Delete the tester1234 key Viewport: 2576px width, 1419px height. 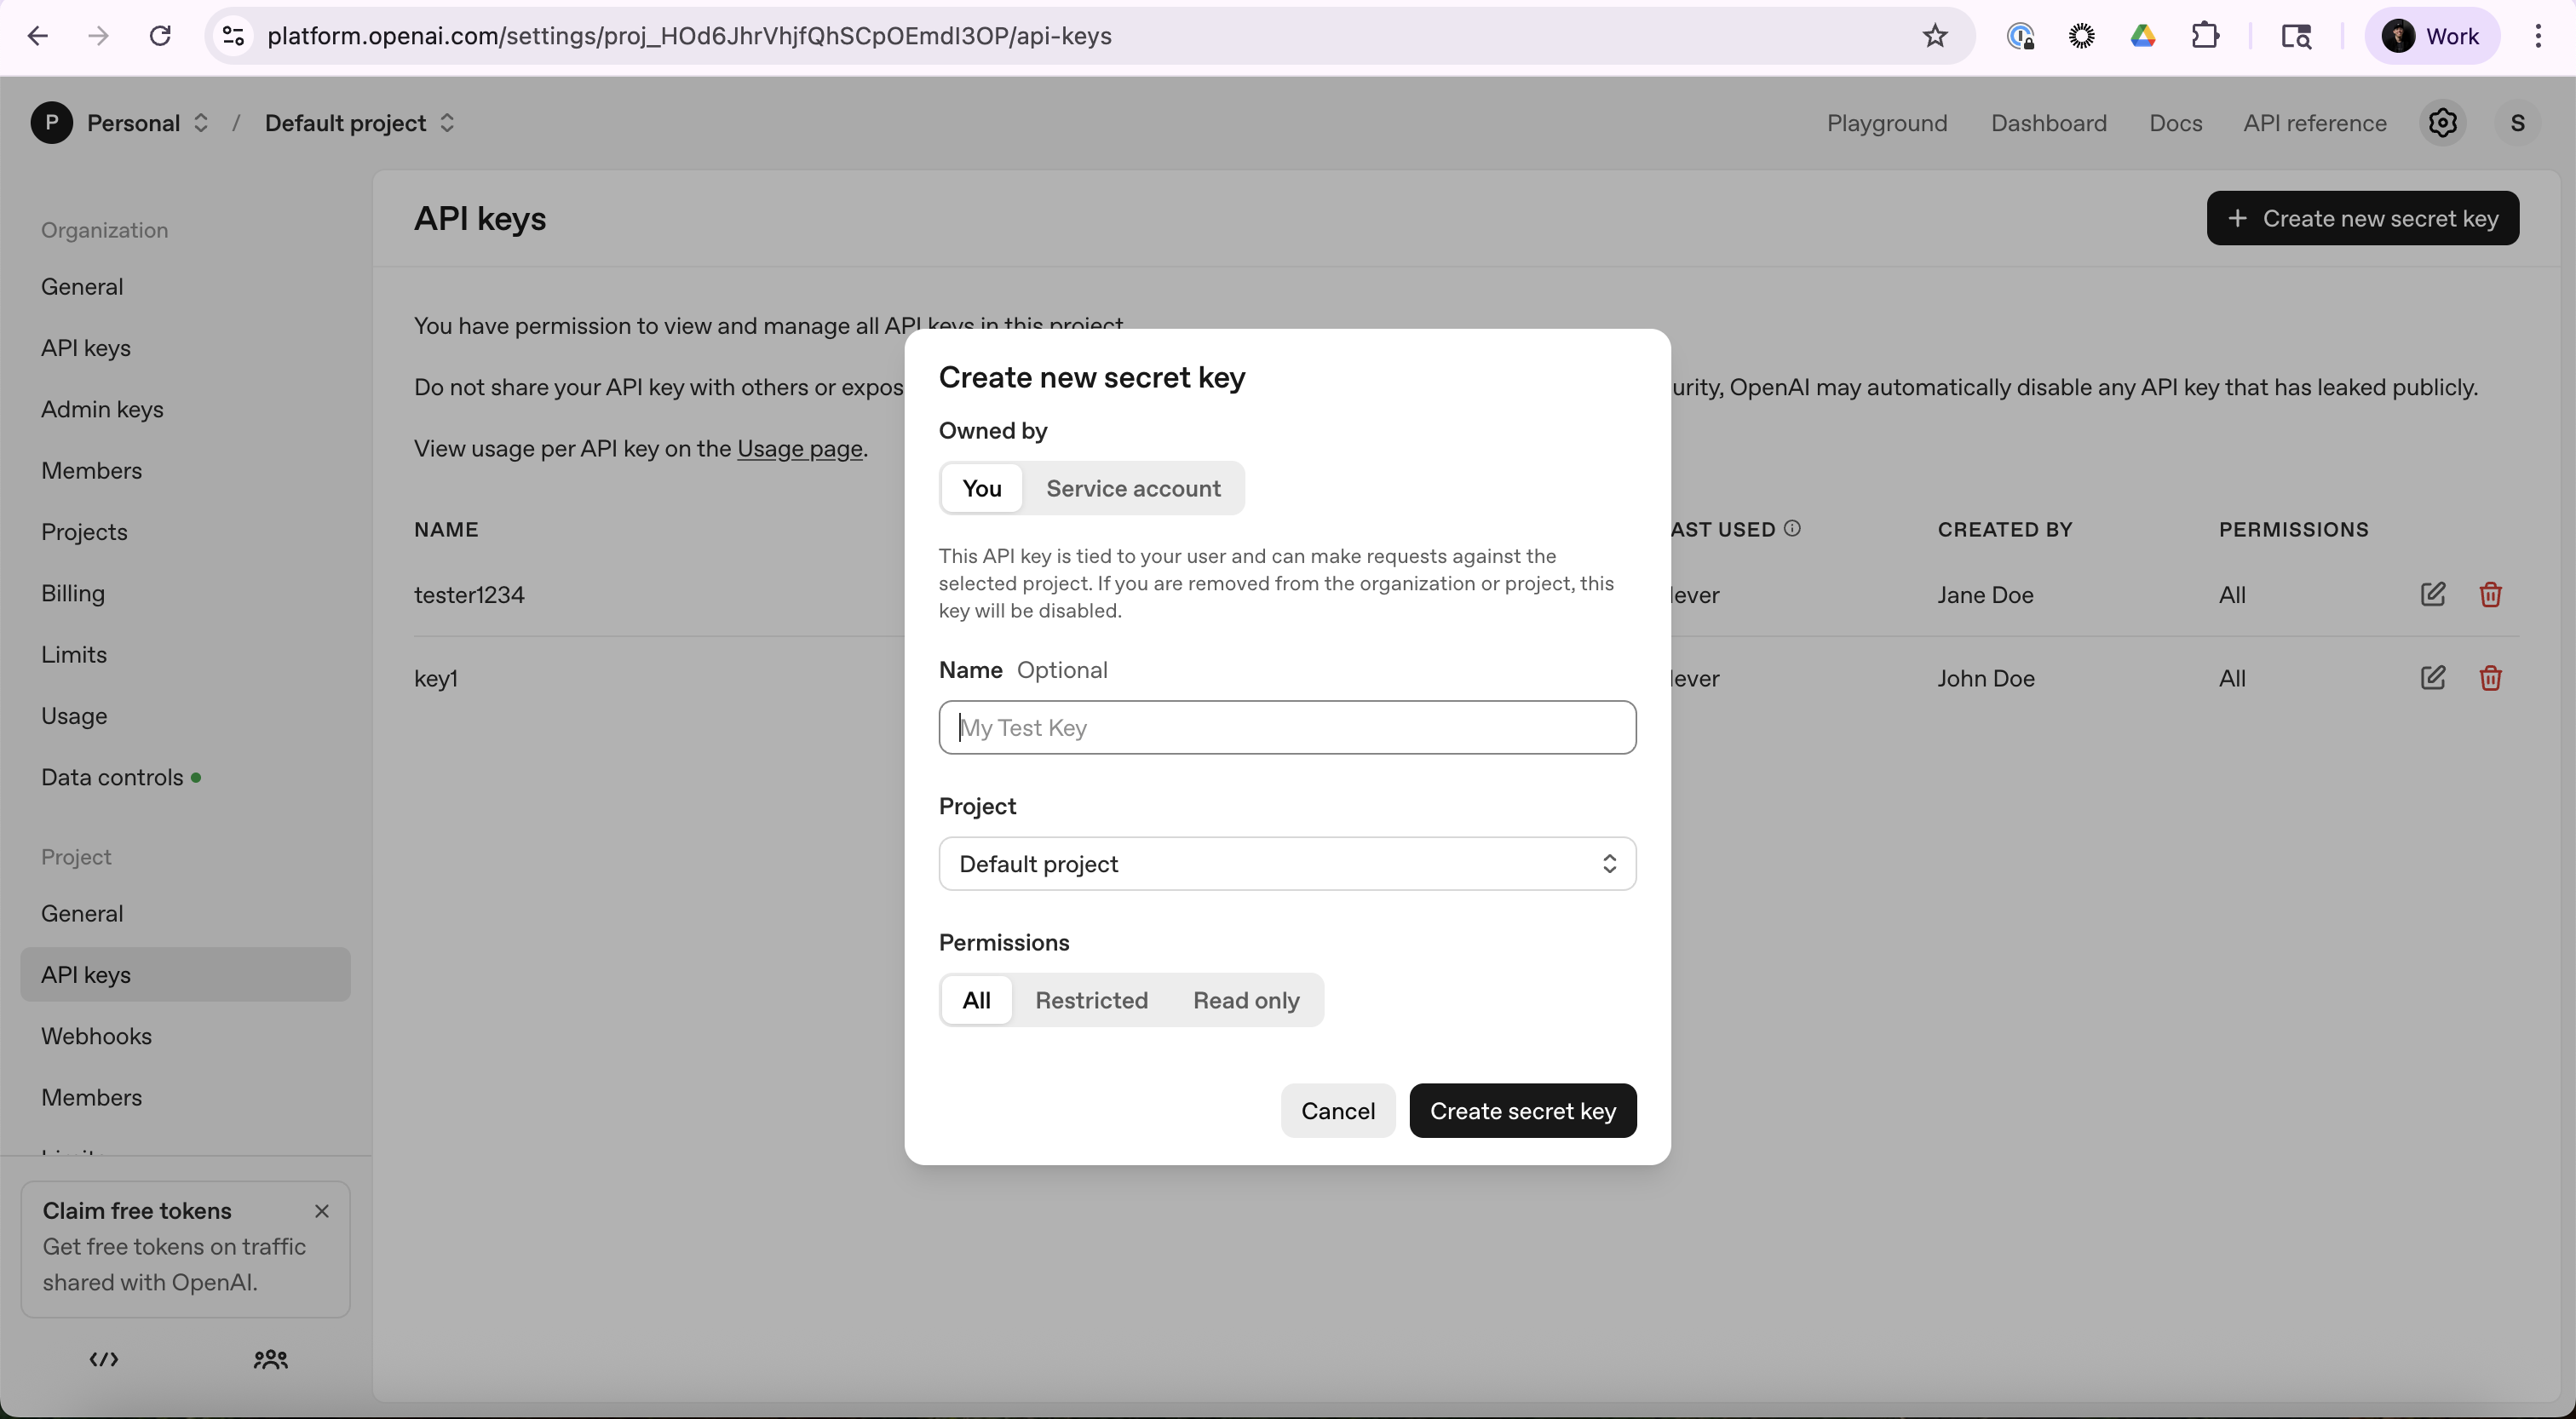[2490, 594]
